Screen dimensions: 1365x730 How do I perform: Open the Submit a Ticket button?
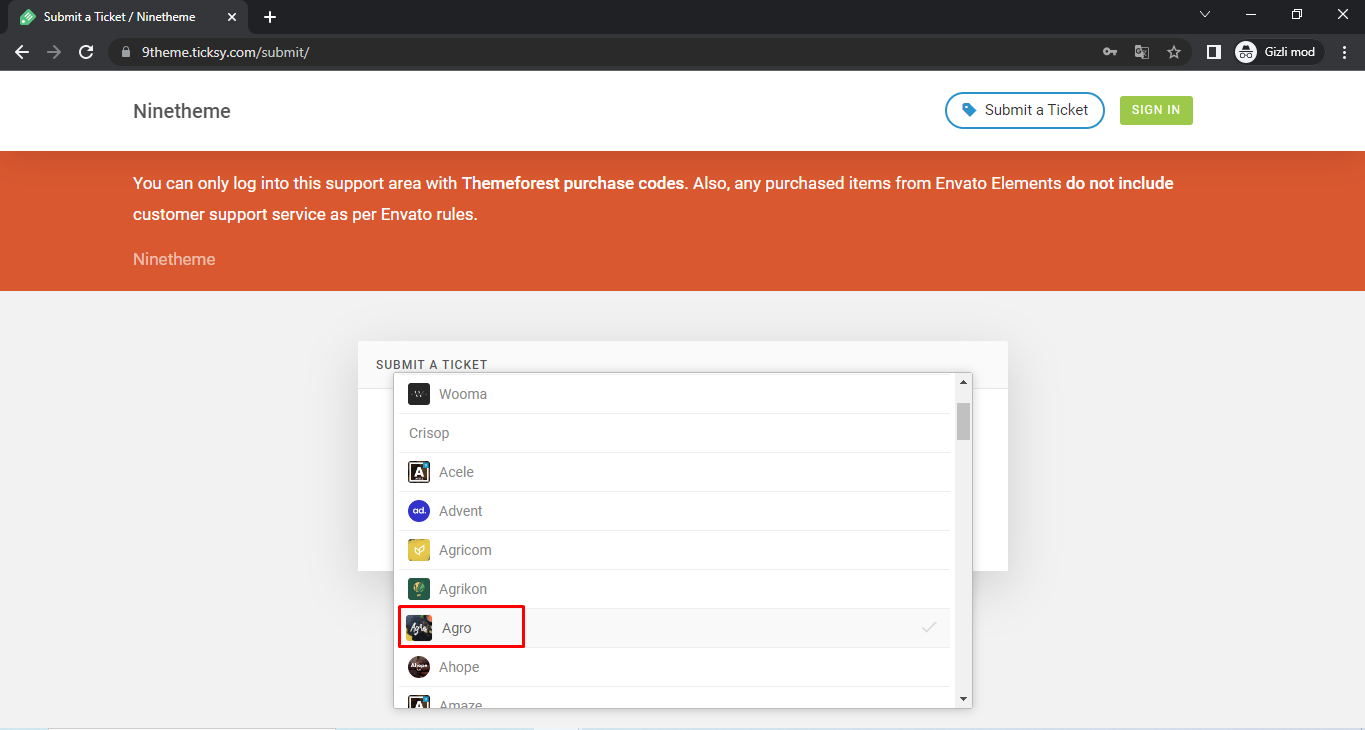tap(1024, 110)
